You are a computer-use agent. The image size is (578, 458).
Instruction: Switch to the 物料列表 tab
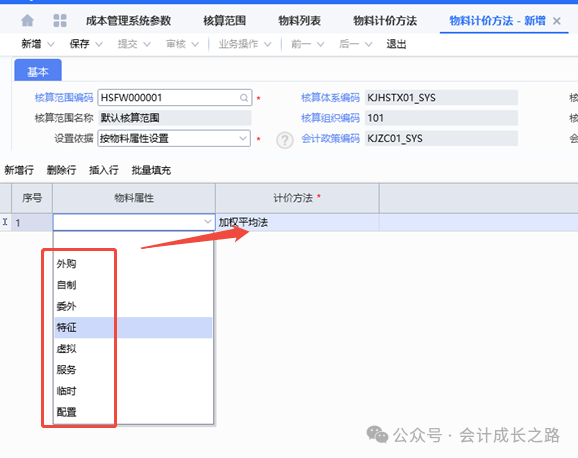click(x=299, y=21)
